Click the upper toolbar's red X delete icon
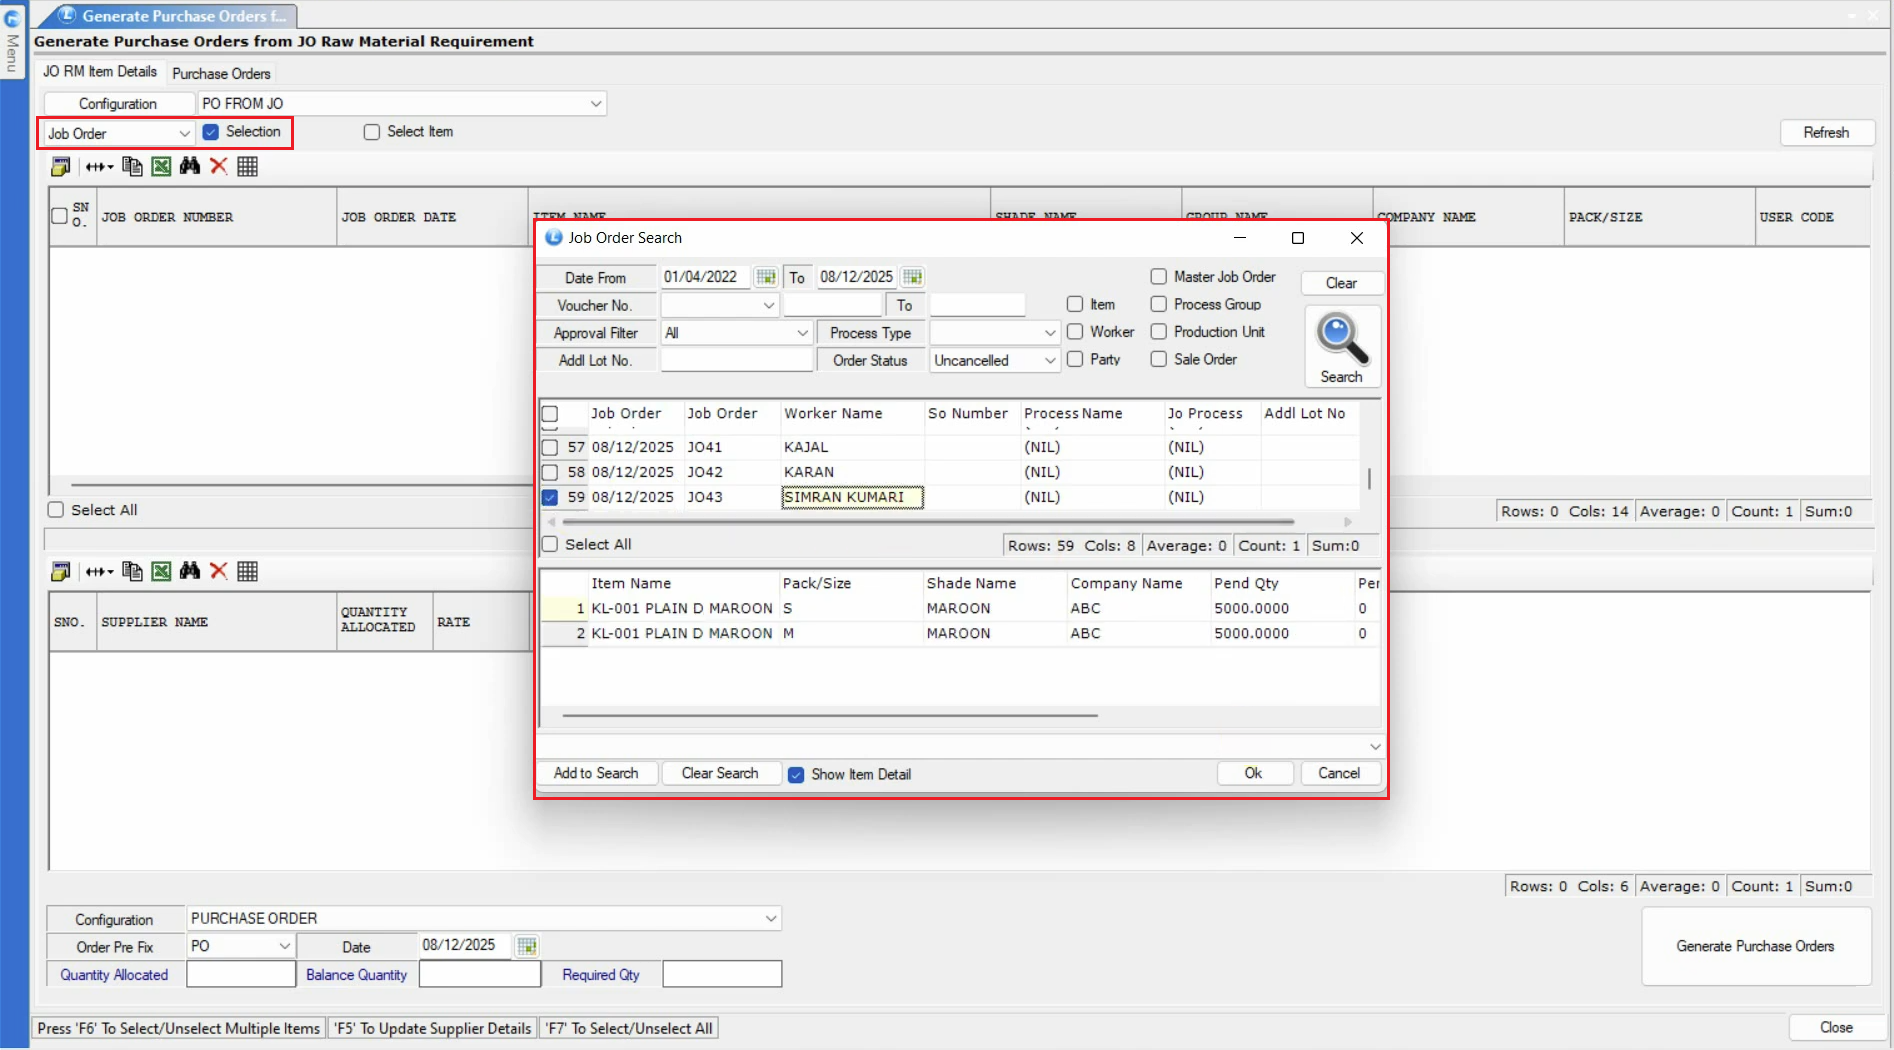The height and width of the screenshot is (1050, 1894). tap(219, 166)
